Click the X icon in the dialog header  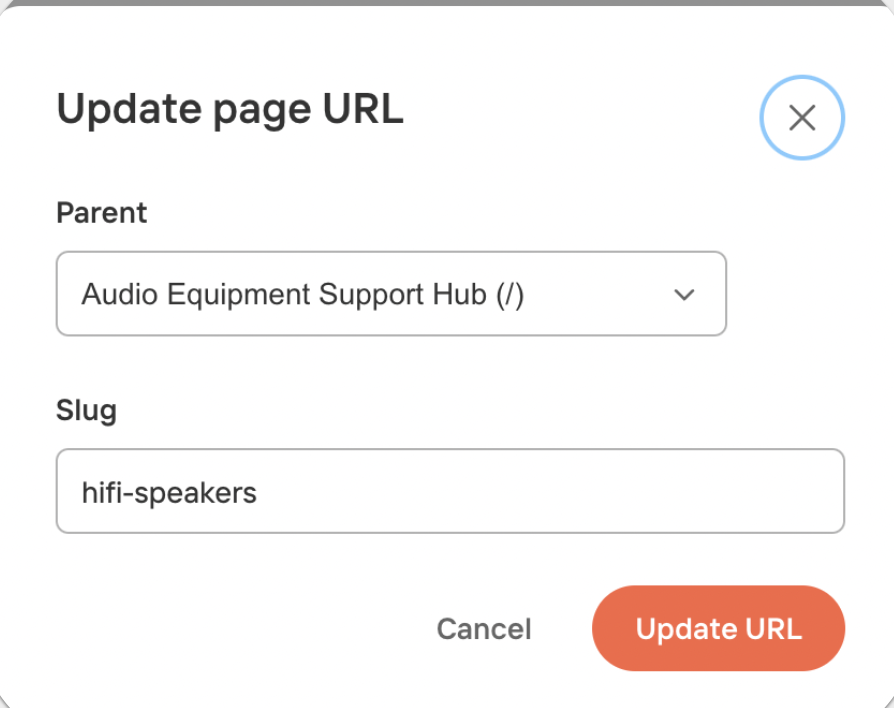[x=802, y=118]
